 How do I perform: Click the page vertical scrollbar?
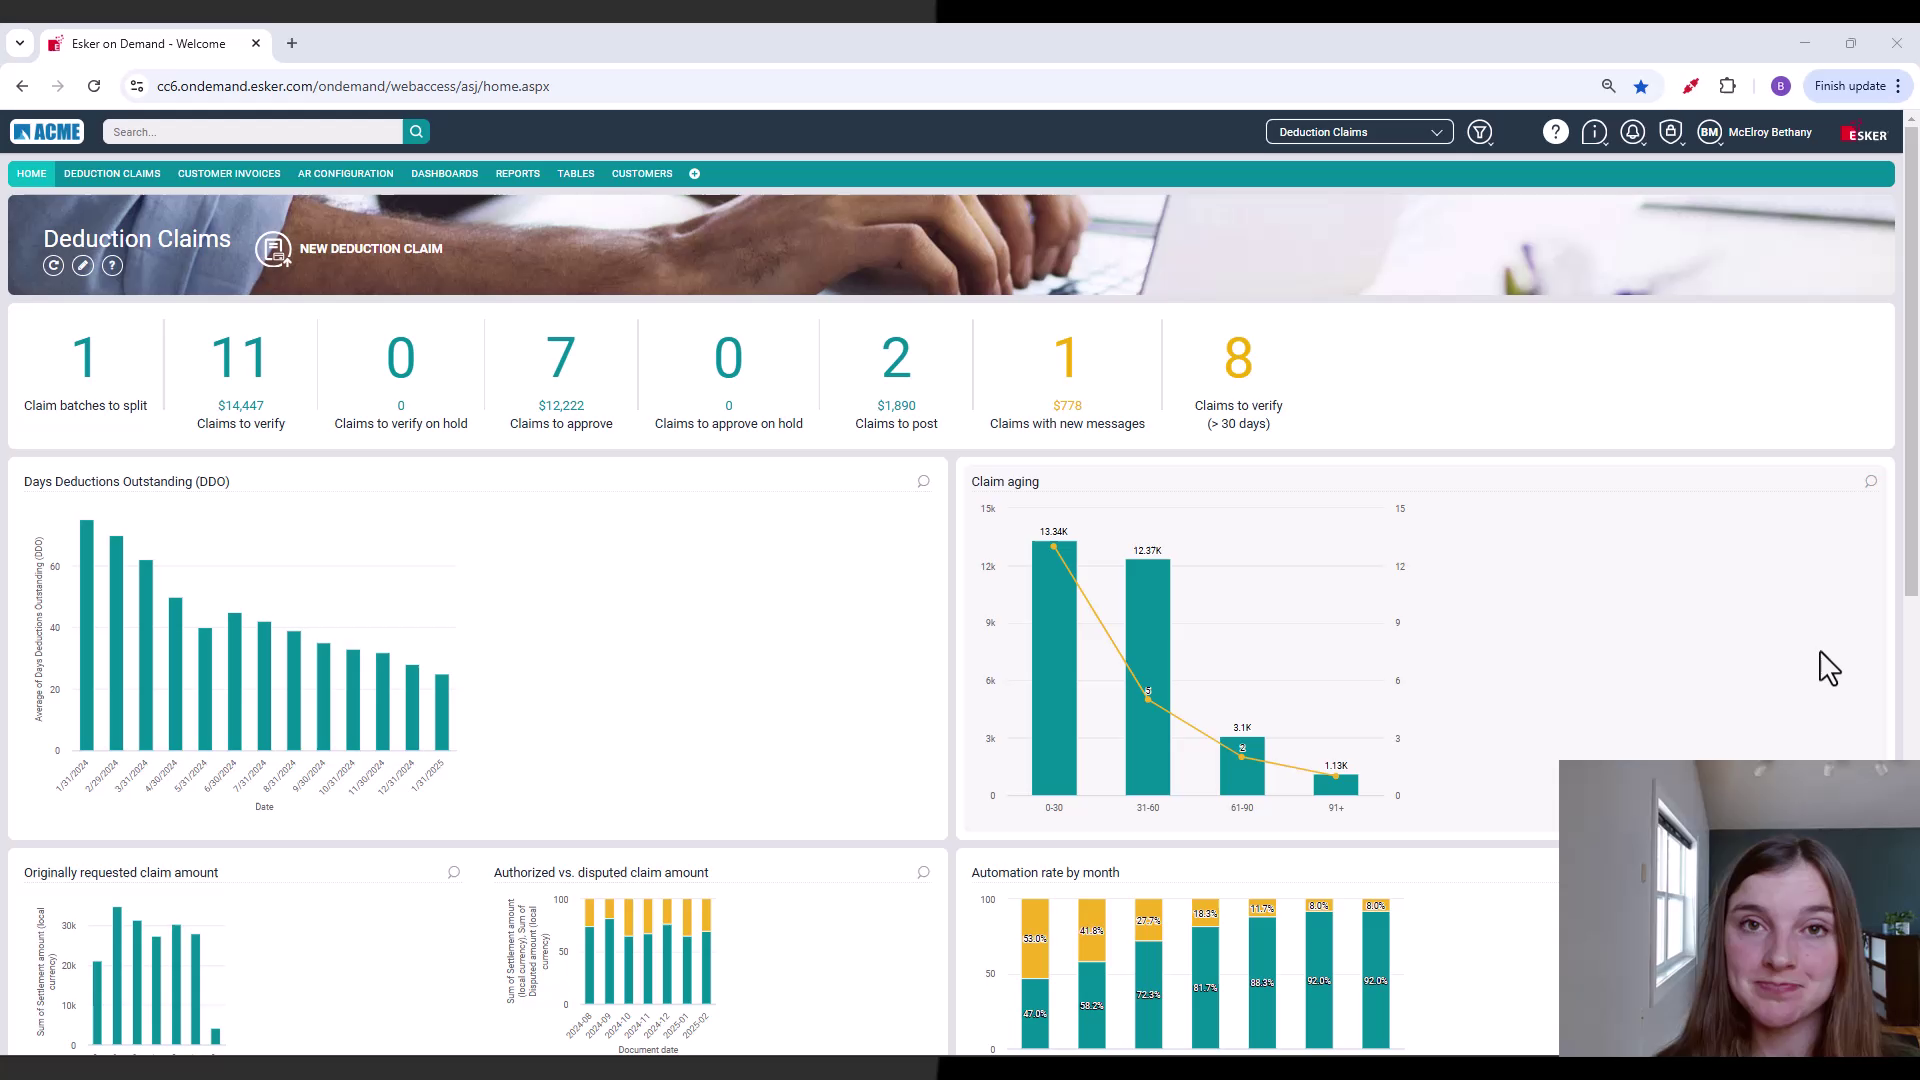coord(1910,360)
